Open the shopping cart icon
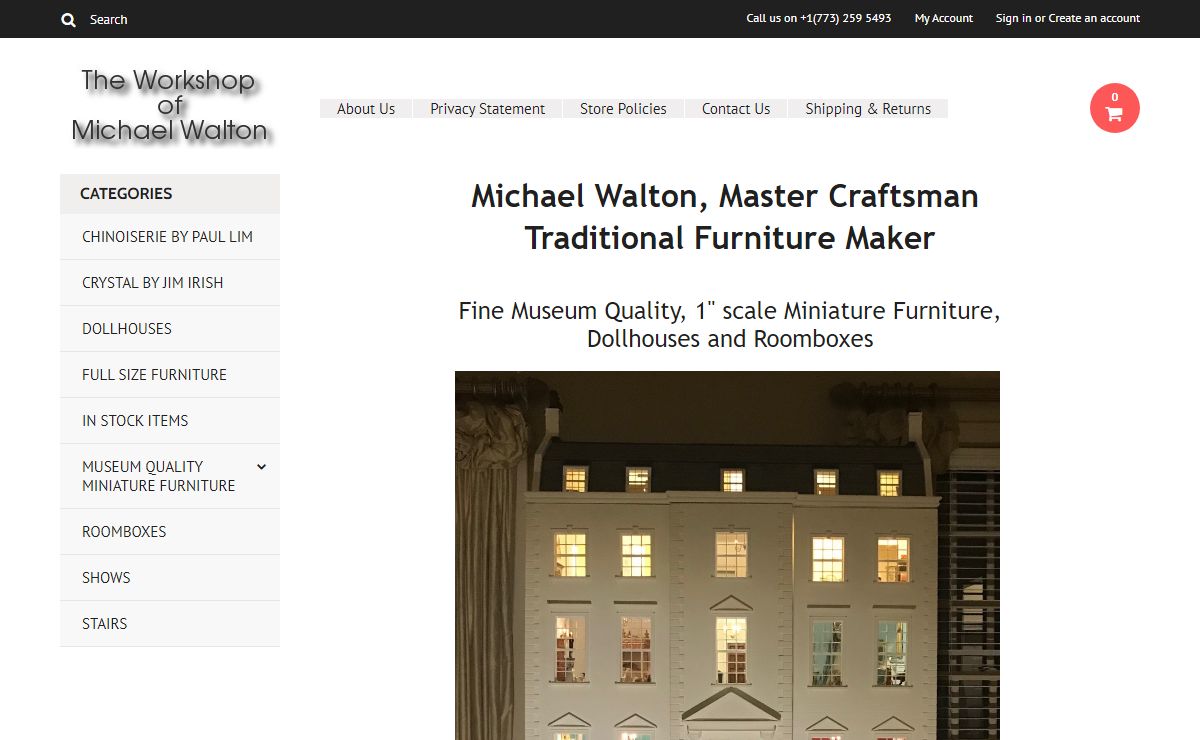The width and height of the screenshot is (1200, 740). [1115, 108]
